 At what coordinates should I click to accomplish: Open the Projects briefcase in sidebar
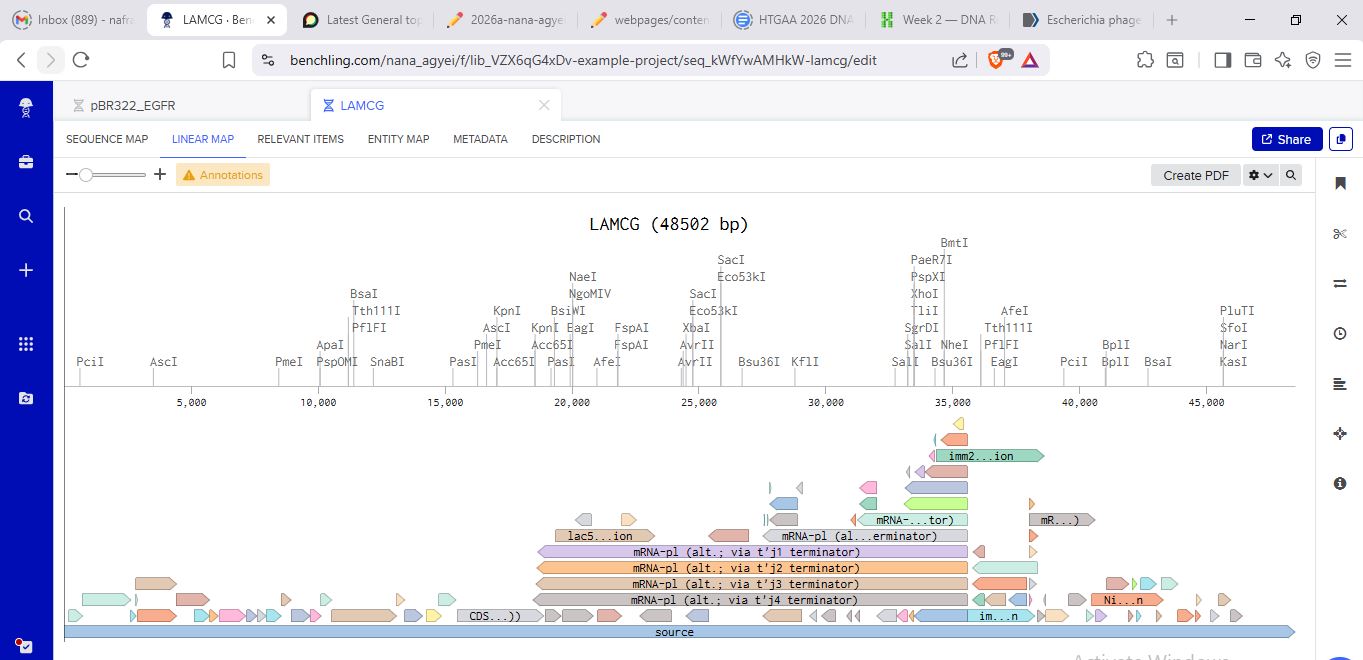[26, 162]
